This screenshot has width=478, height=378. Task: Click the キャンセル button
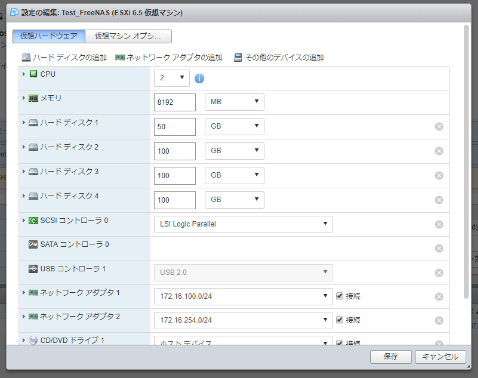coord(440,357)
